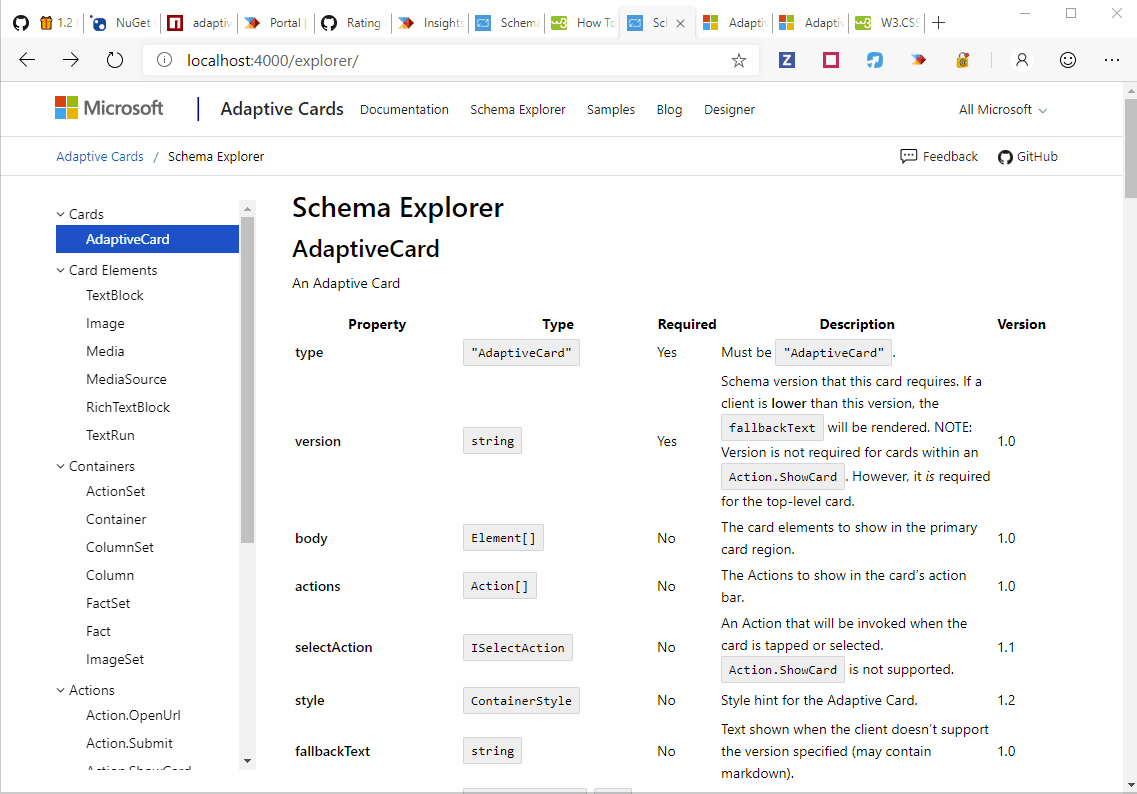The height and width of the screenshot is (794, 1137).
Task: Open the Schema Explorer nav item
Action: tap(518, 109)
